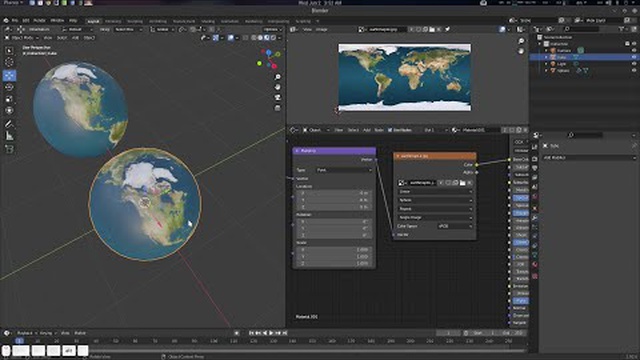
Task: Open the Linear interpolation dropdown in image node
Action: [435, 191]
